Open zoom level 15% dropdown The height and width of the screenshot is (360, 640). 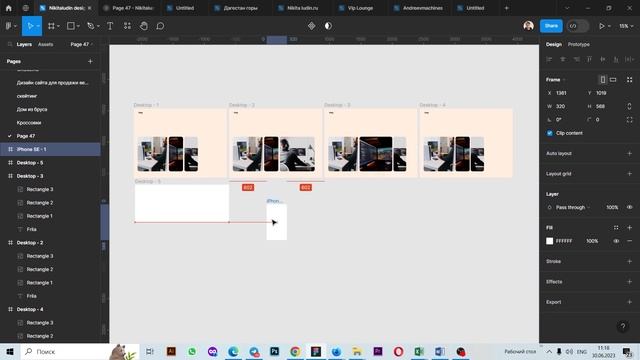coord(626,26)
